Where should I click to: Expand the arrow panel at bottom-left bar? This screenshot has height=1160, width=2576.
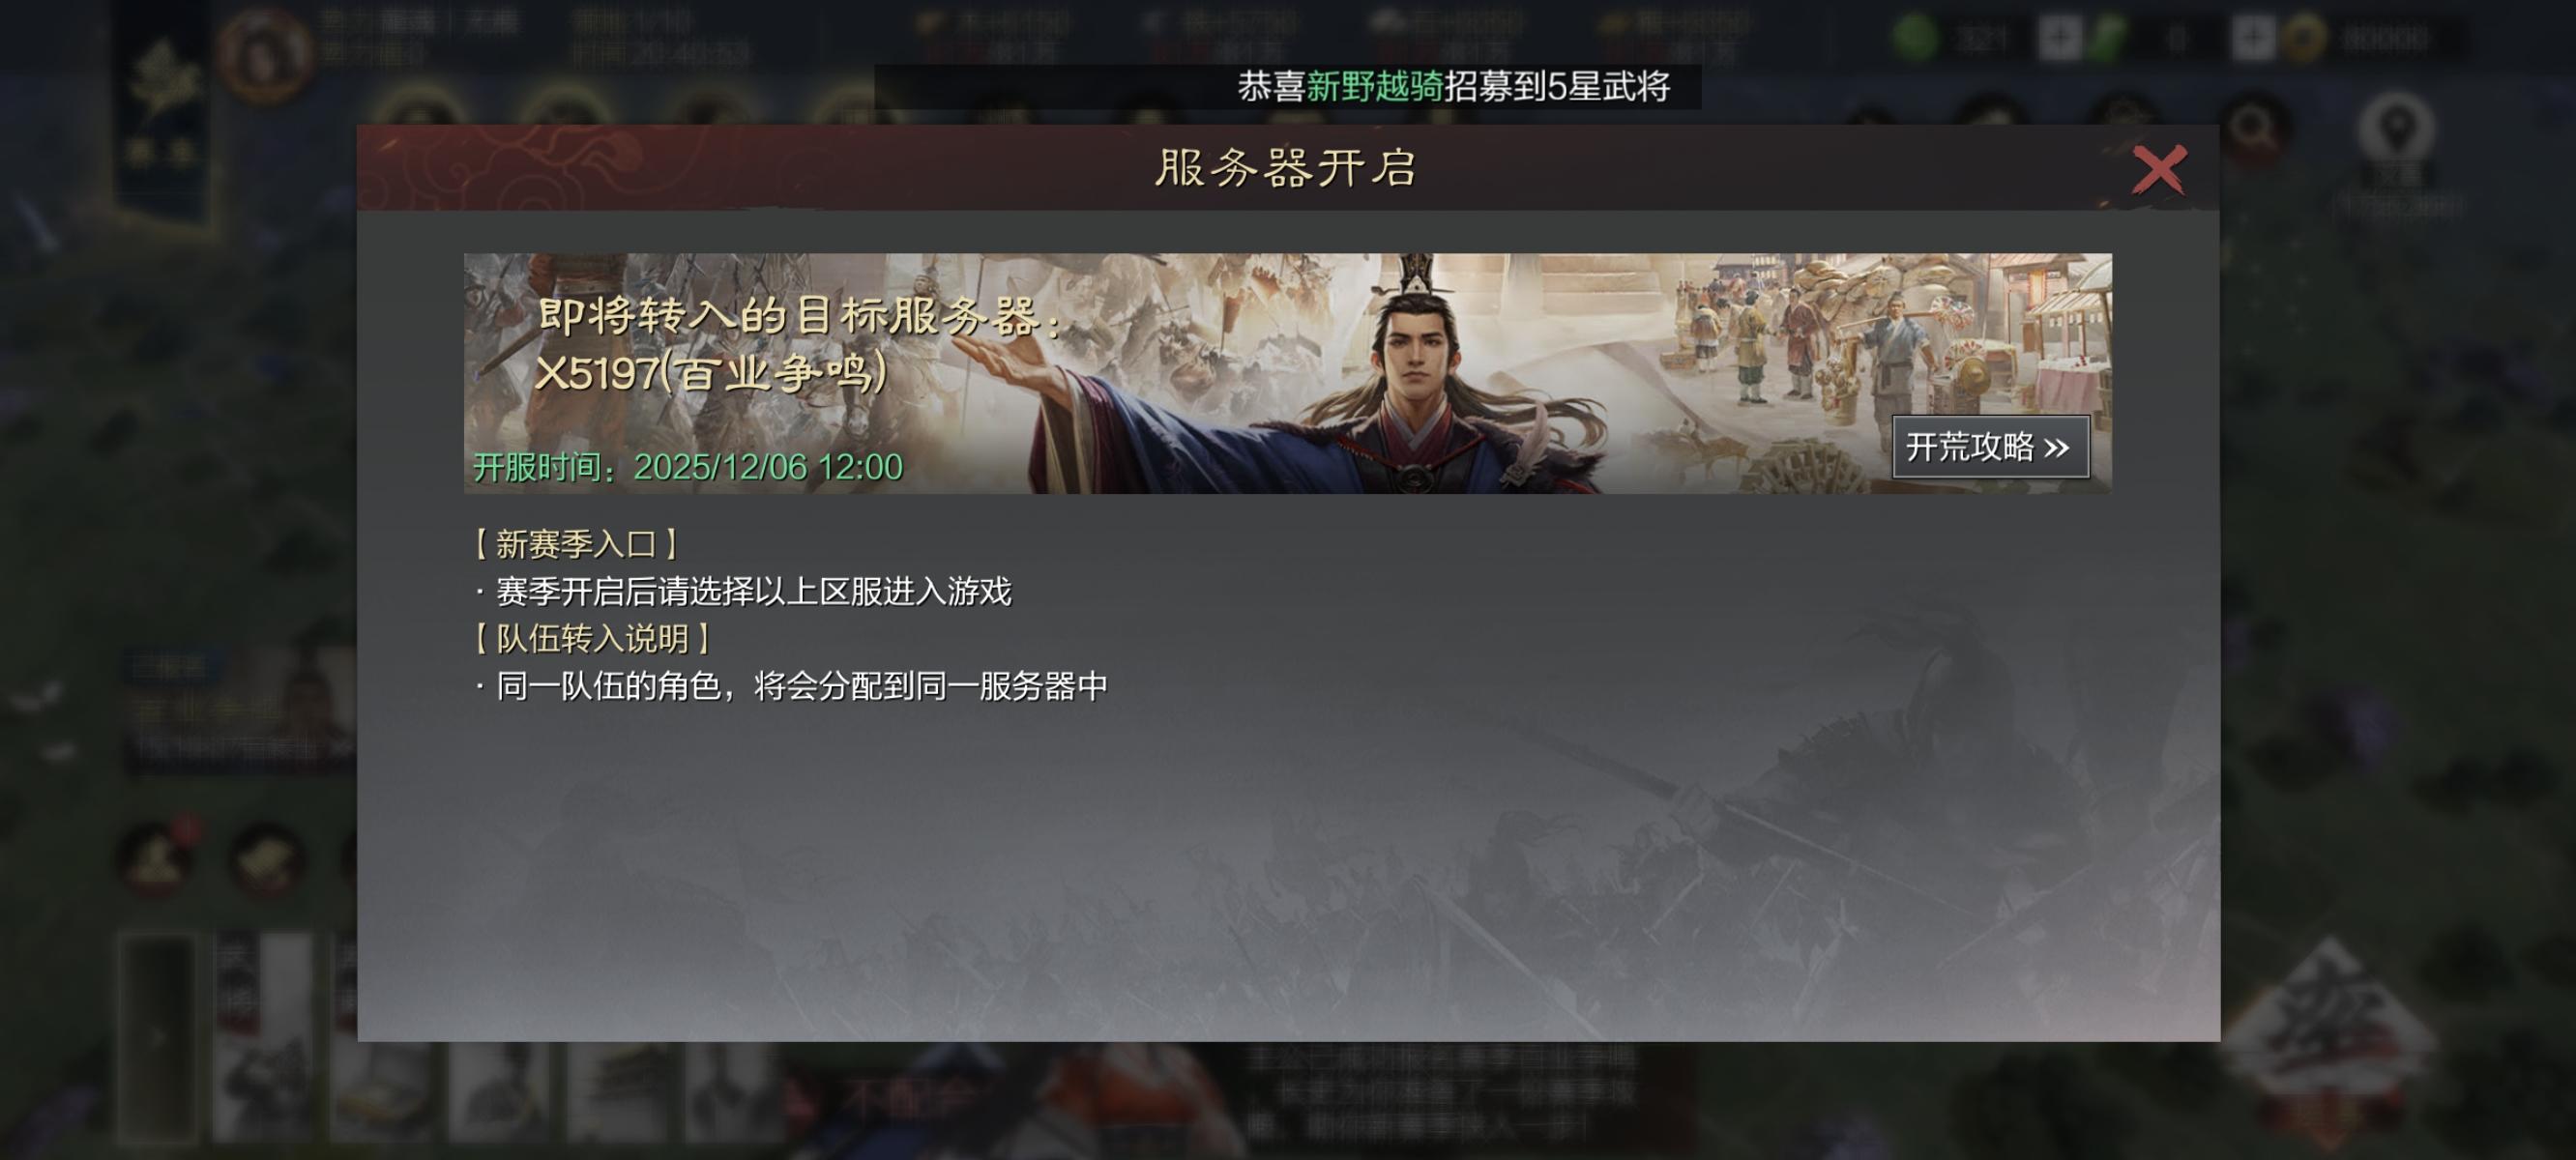click(x=158, y=1037)
